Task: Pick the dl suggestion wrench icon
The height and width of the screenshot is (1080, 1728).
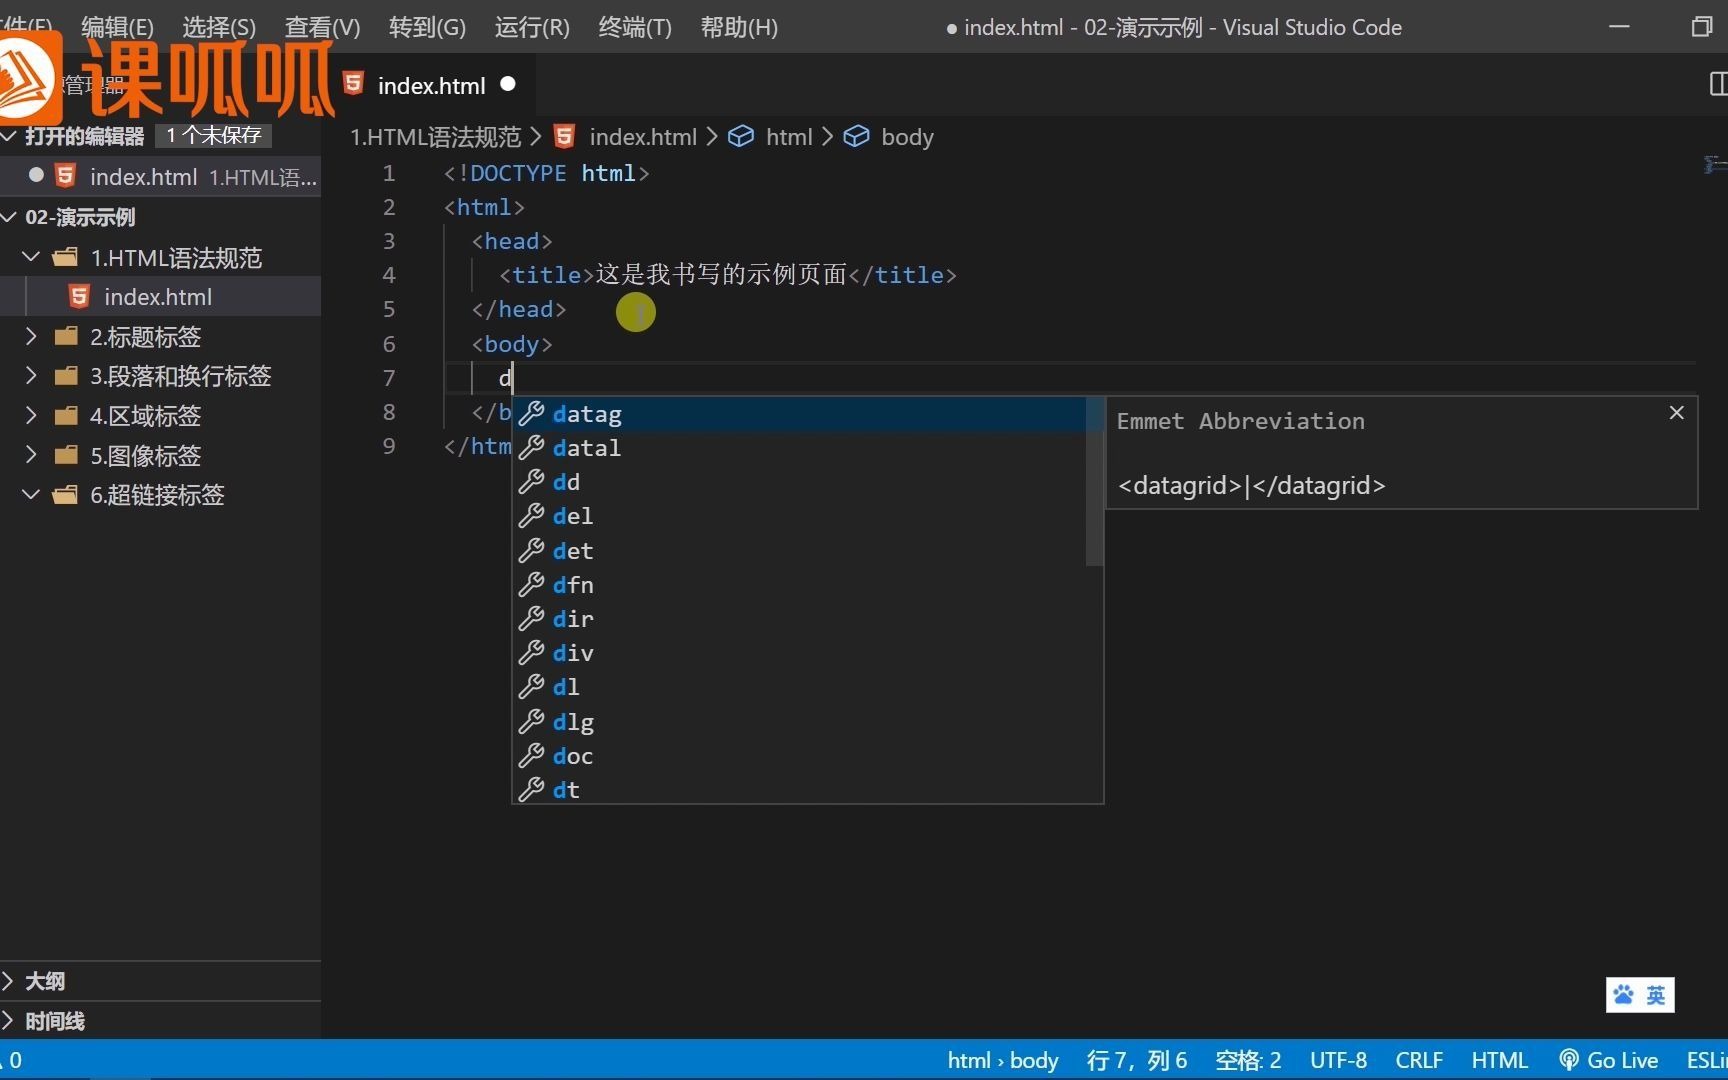Action: point(531,687)
